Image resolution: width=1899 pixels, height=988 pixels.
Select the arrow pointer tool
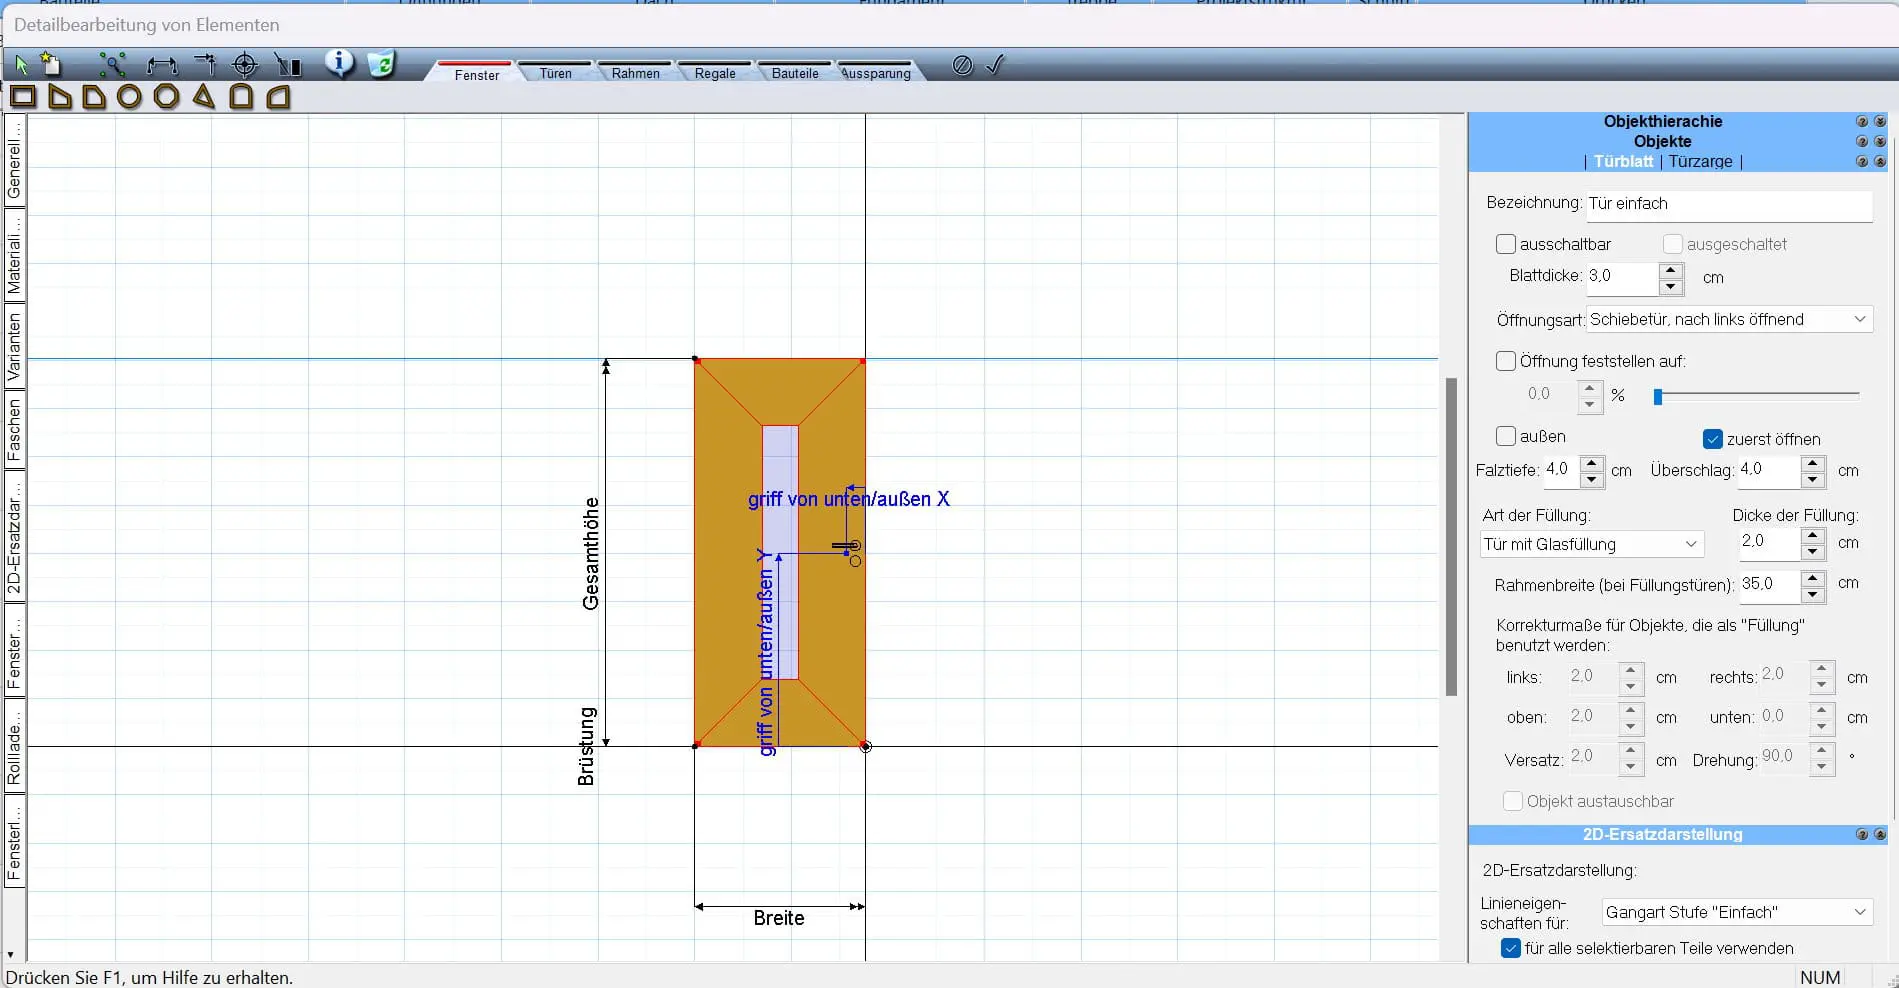(21, 65)
